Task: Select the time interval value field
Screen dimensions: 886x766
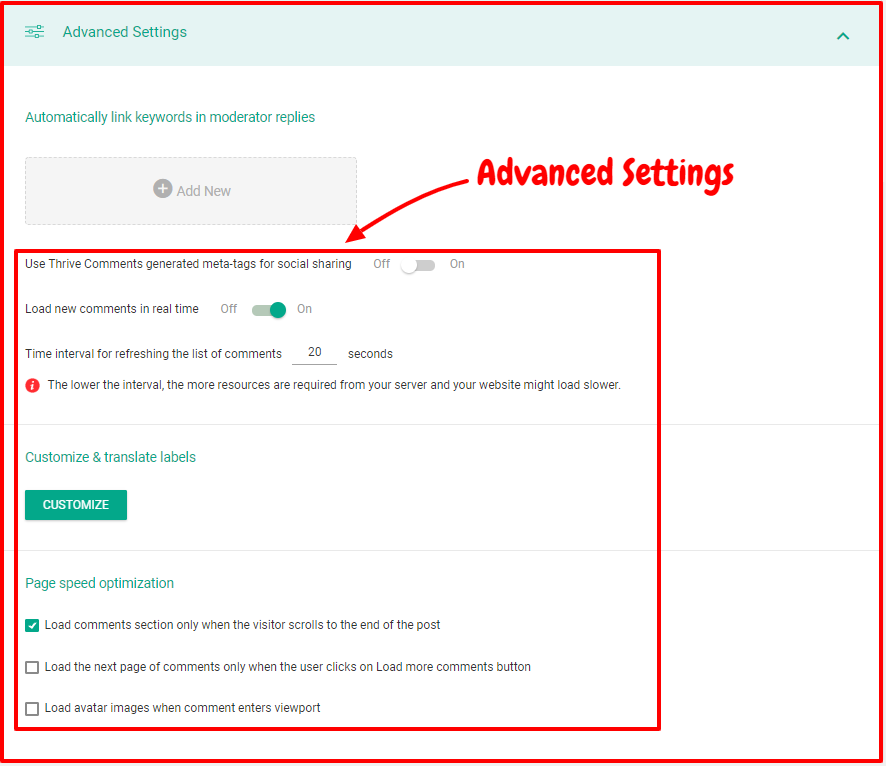Action: click(314, 352)
